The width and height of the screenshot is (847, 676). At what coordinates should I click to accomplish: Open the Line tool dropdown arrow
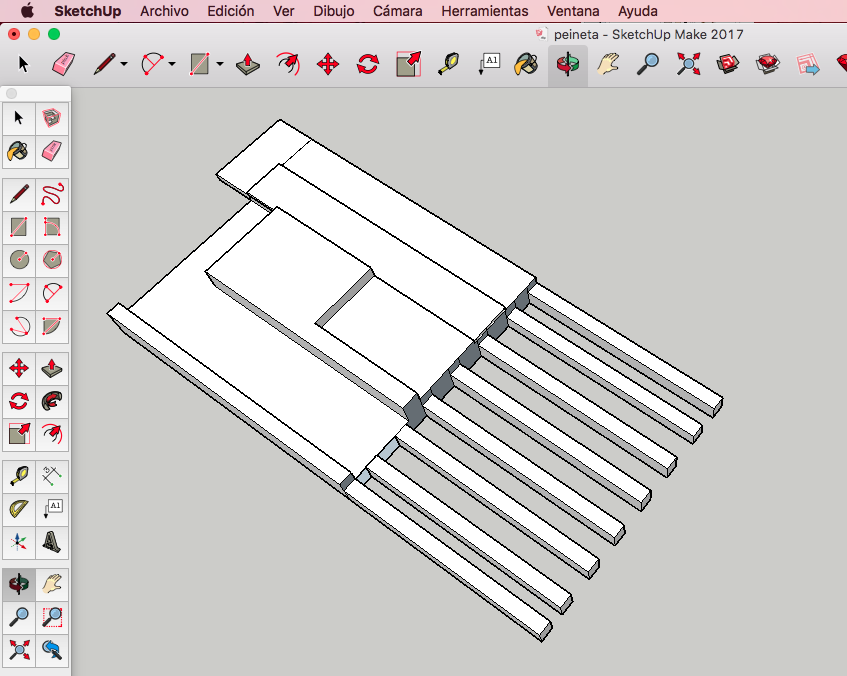coord(124,64)
